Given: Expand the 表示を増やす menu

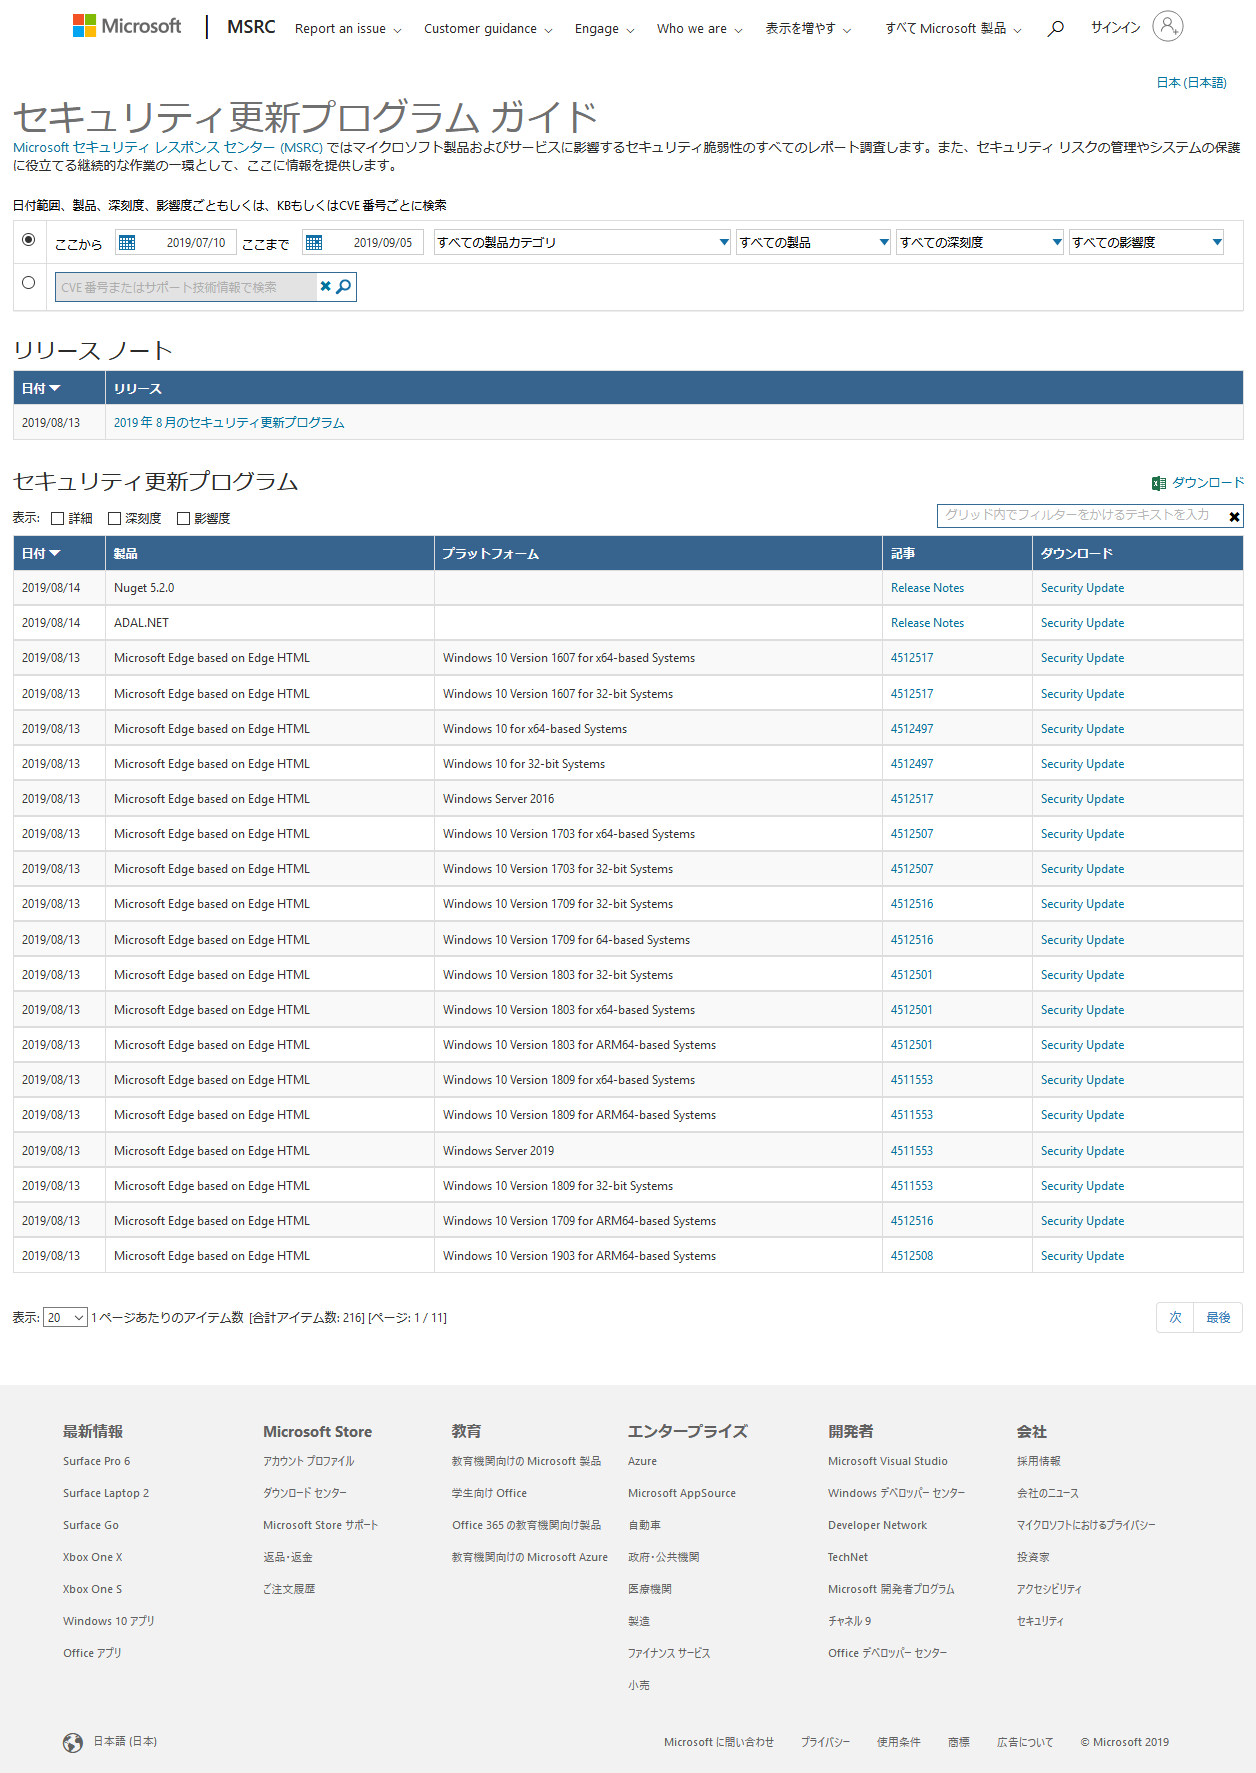Looking at the screenshot, I should click(x=808, y=29).
